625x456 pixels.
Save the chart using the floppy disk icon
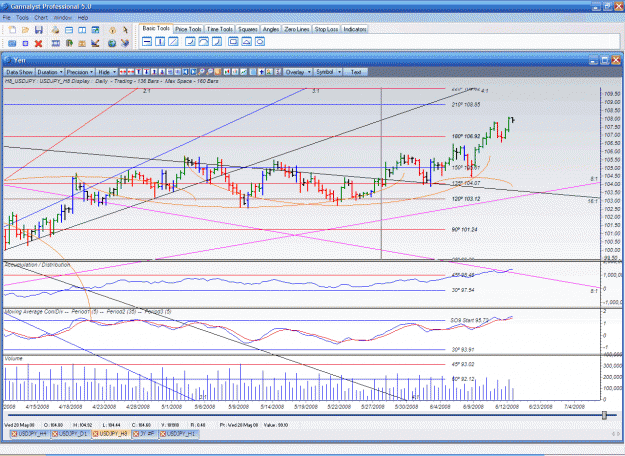(39, 30)
